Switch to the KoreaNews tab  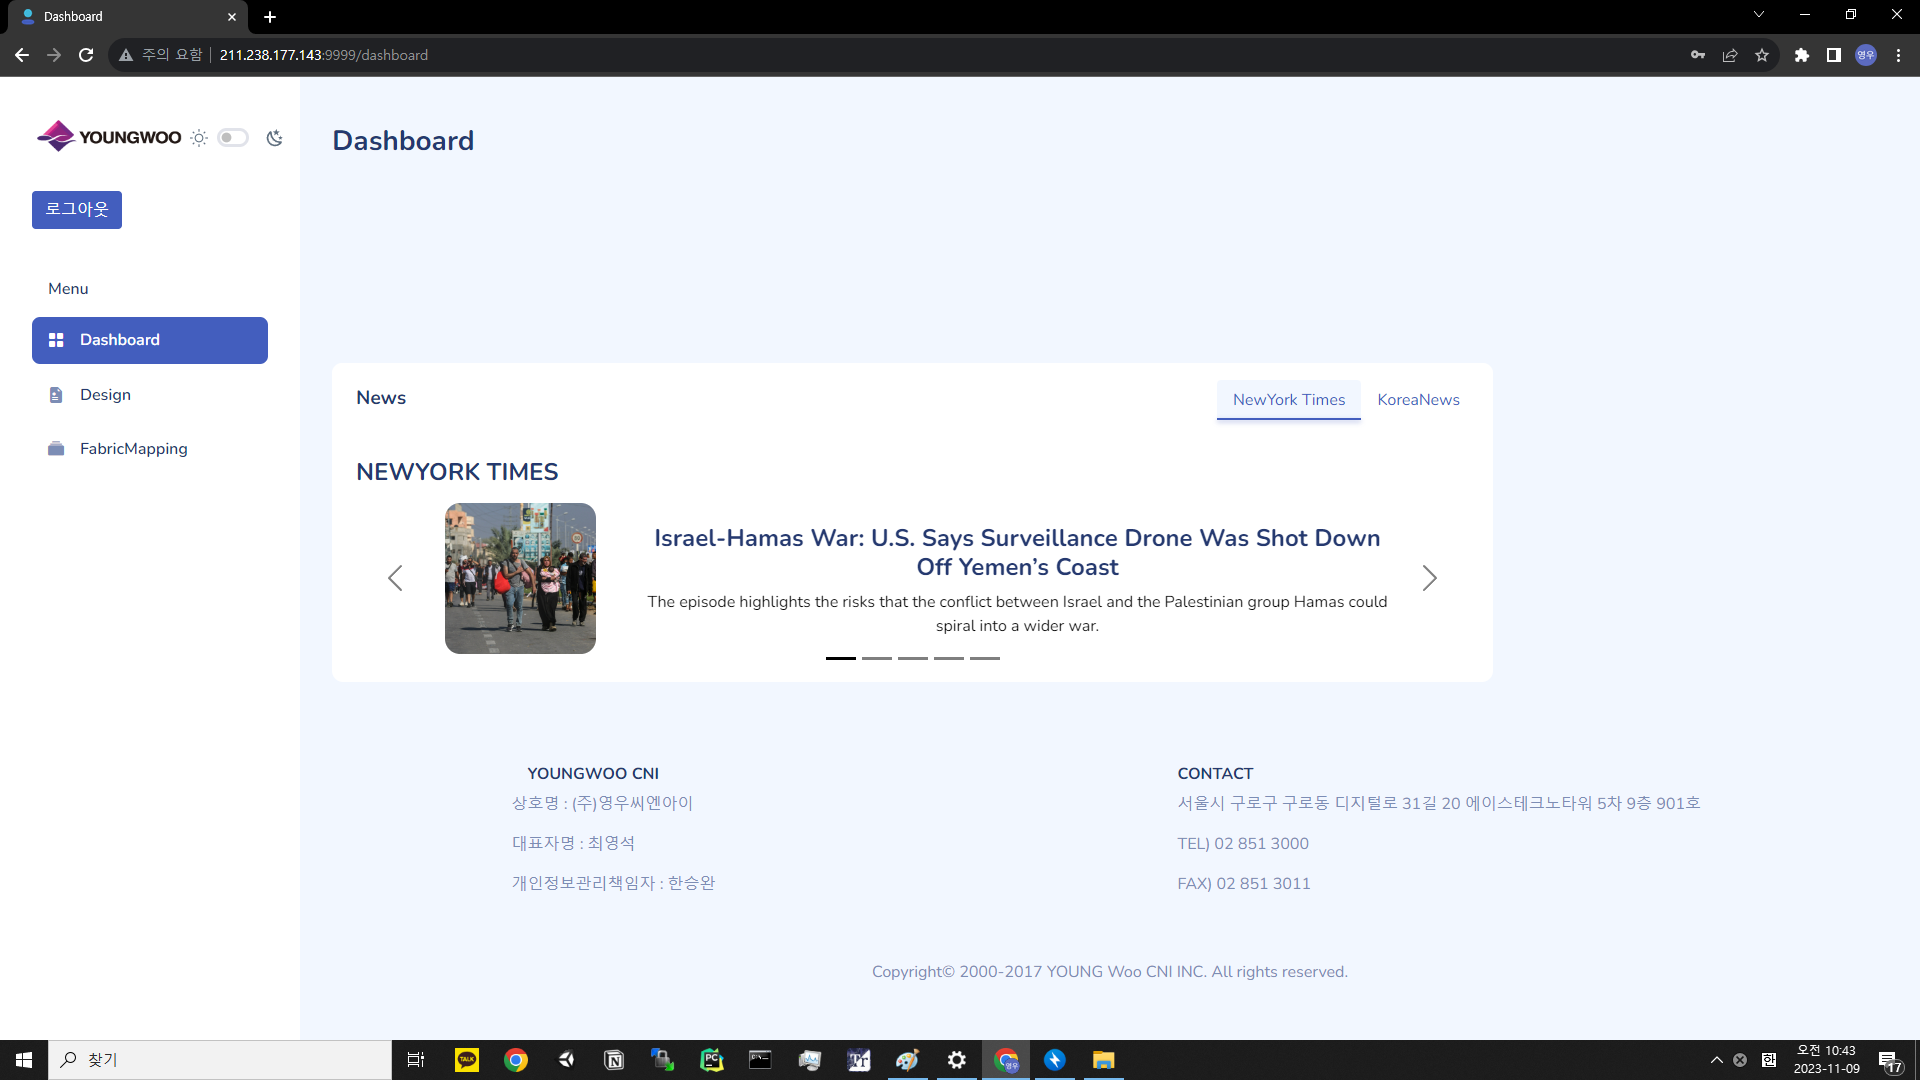click(1418, 400)
